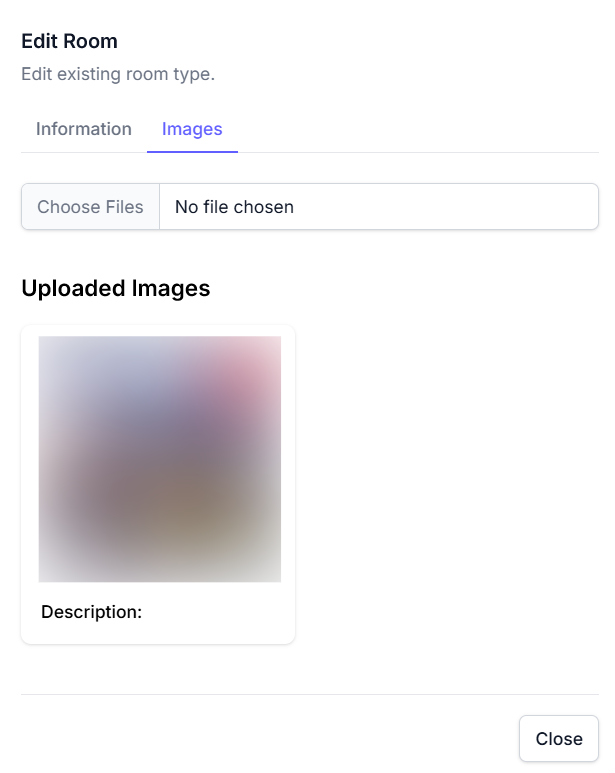This screenshot has height=773, width=615.
Task: Click the "Uploaded Images" heading
Action: (115, 288)
